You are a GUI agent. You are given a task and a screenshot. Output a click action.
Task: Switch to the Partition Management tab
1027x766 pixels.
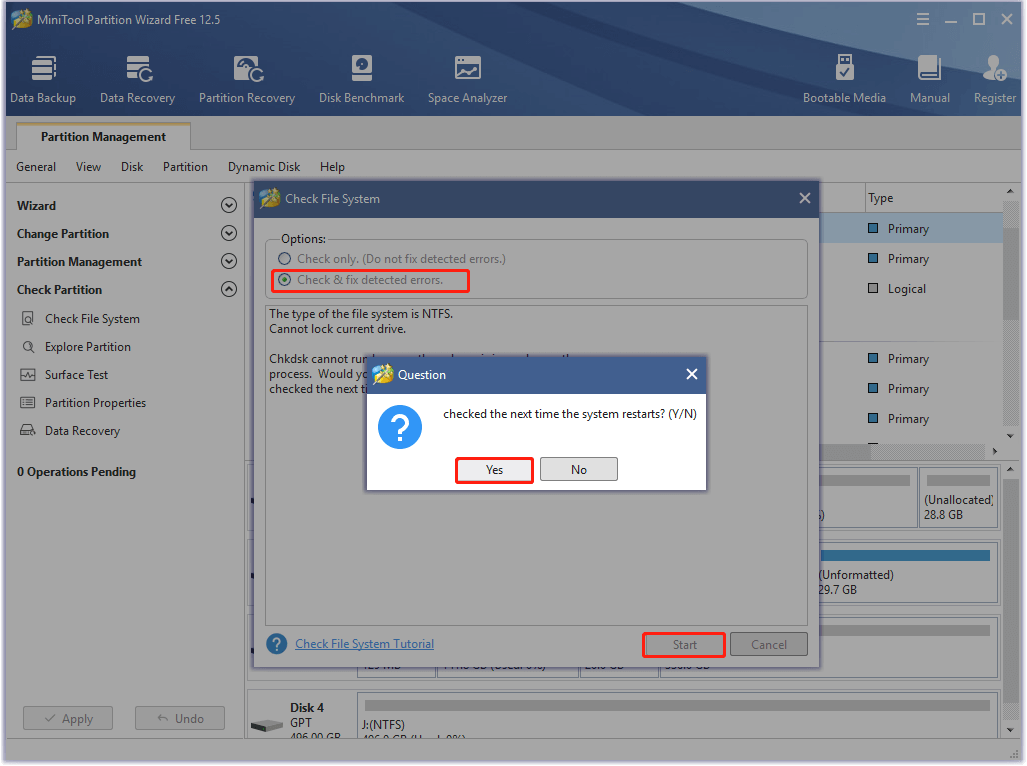[x=103, y=136]
